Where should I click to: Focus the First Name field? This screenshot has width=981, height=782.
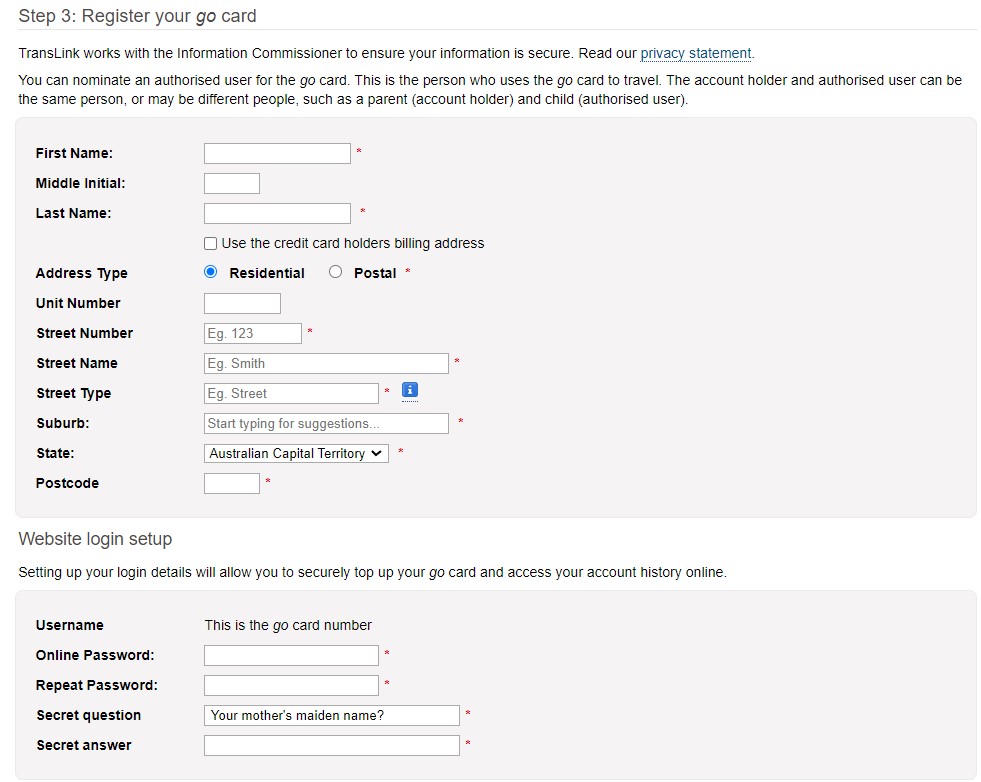coord(277,153)
